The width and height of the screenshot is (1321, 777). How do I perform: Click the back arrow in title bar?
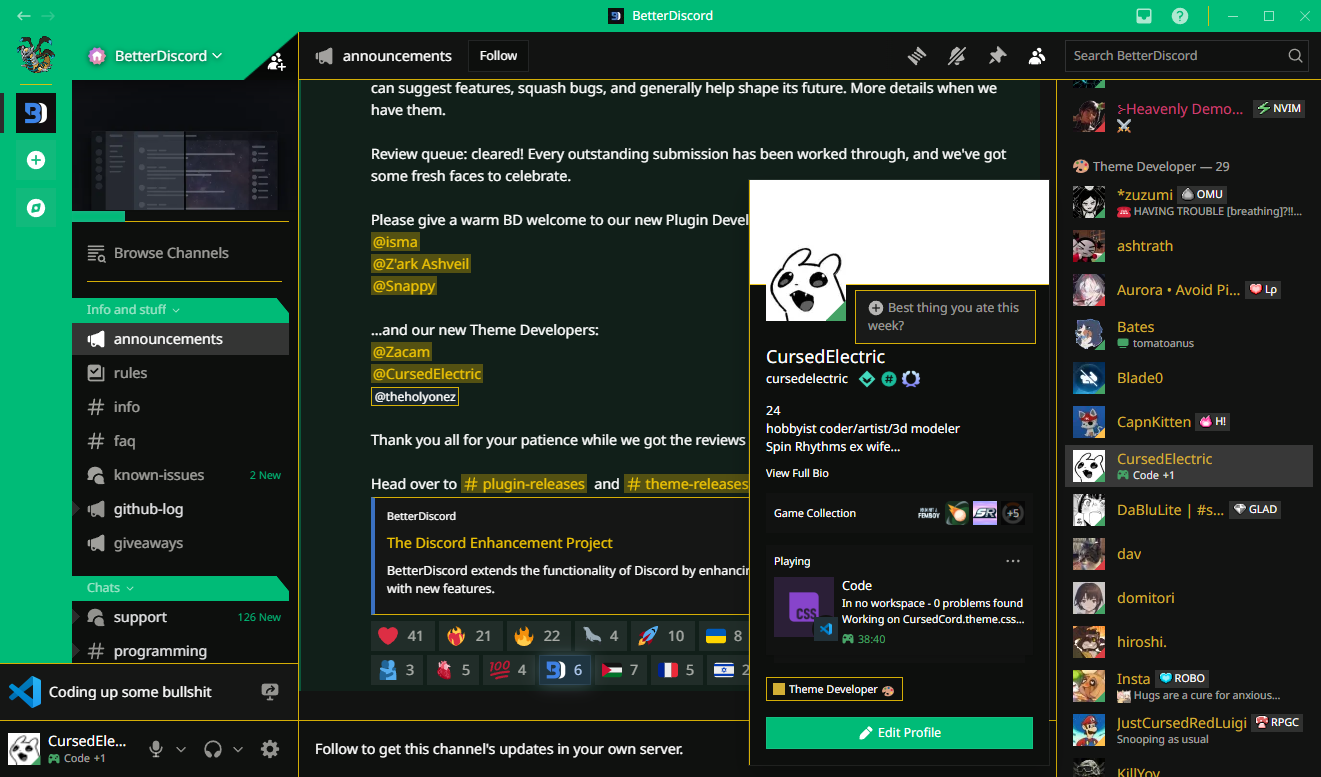pyautogui.click(x=23, y=16)
